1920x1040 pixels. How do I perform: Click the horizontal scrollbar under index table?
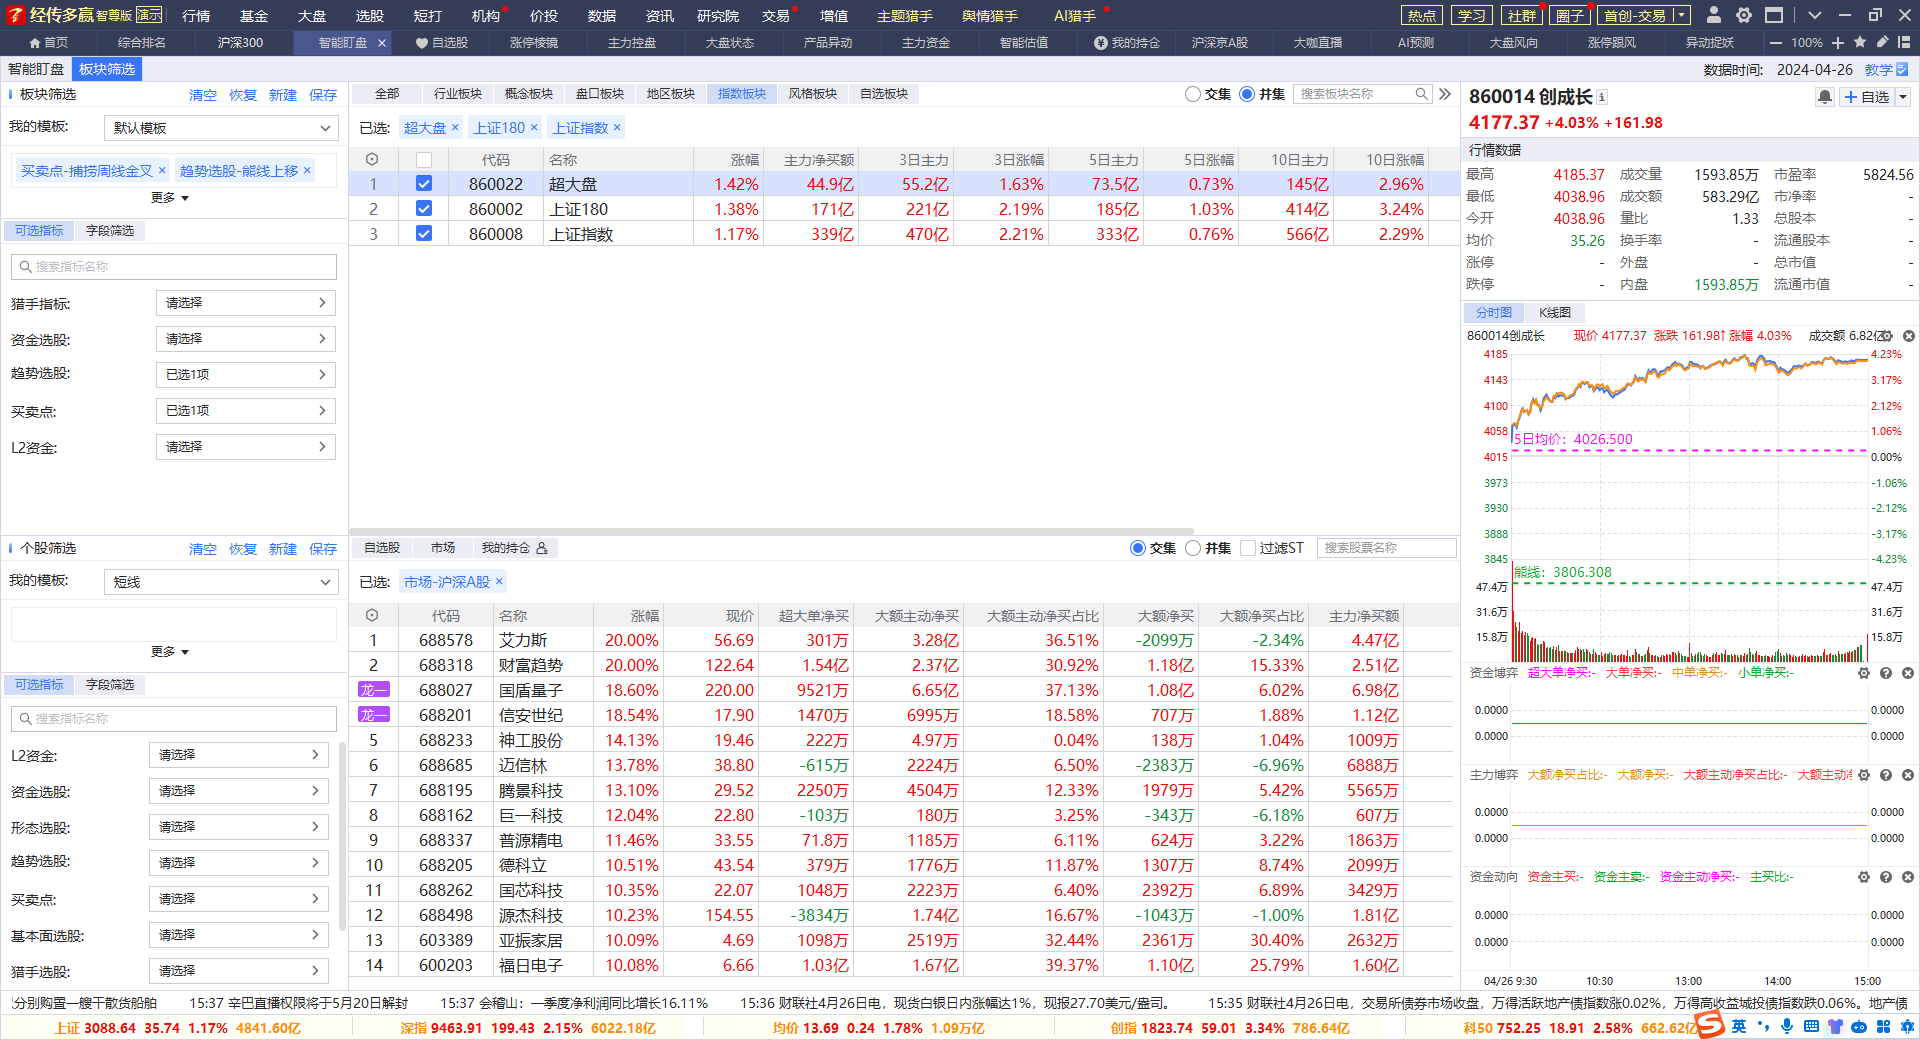point(771,532)
